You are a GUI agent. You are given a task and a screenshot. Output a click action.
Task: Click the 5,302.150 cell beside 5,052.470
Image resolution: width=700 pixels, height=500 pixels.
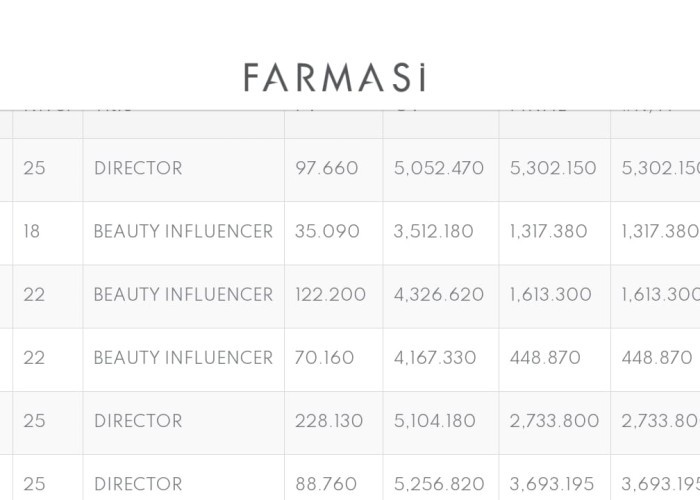pos(554,168)
